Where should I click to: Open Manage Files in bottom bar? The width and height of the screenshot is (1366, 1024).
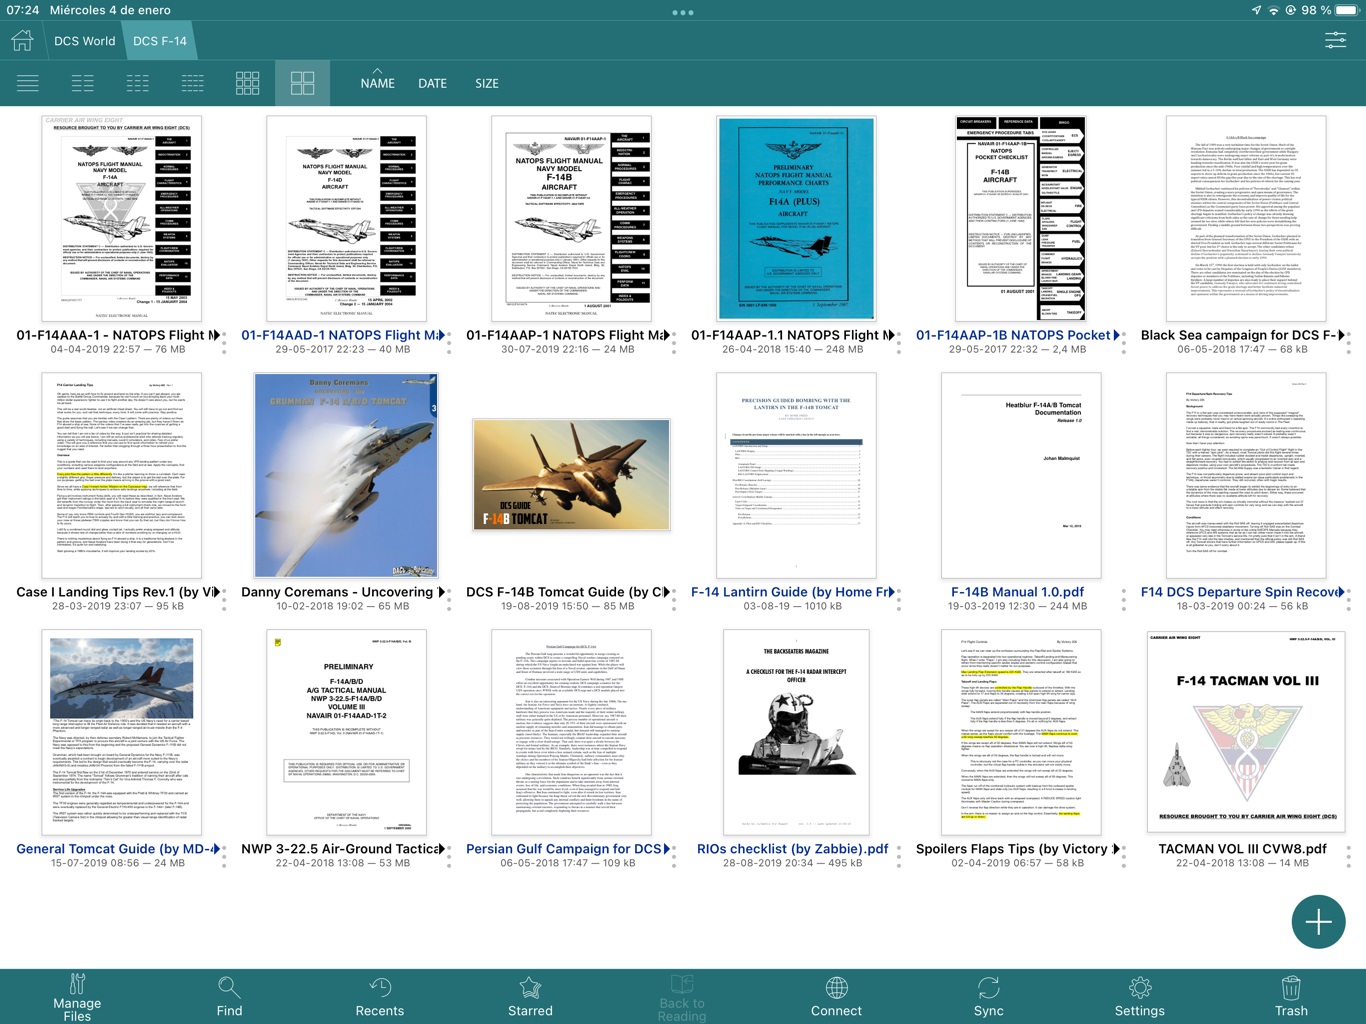(x=77, y=997)
